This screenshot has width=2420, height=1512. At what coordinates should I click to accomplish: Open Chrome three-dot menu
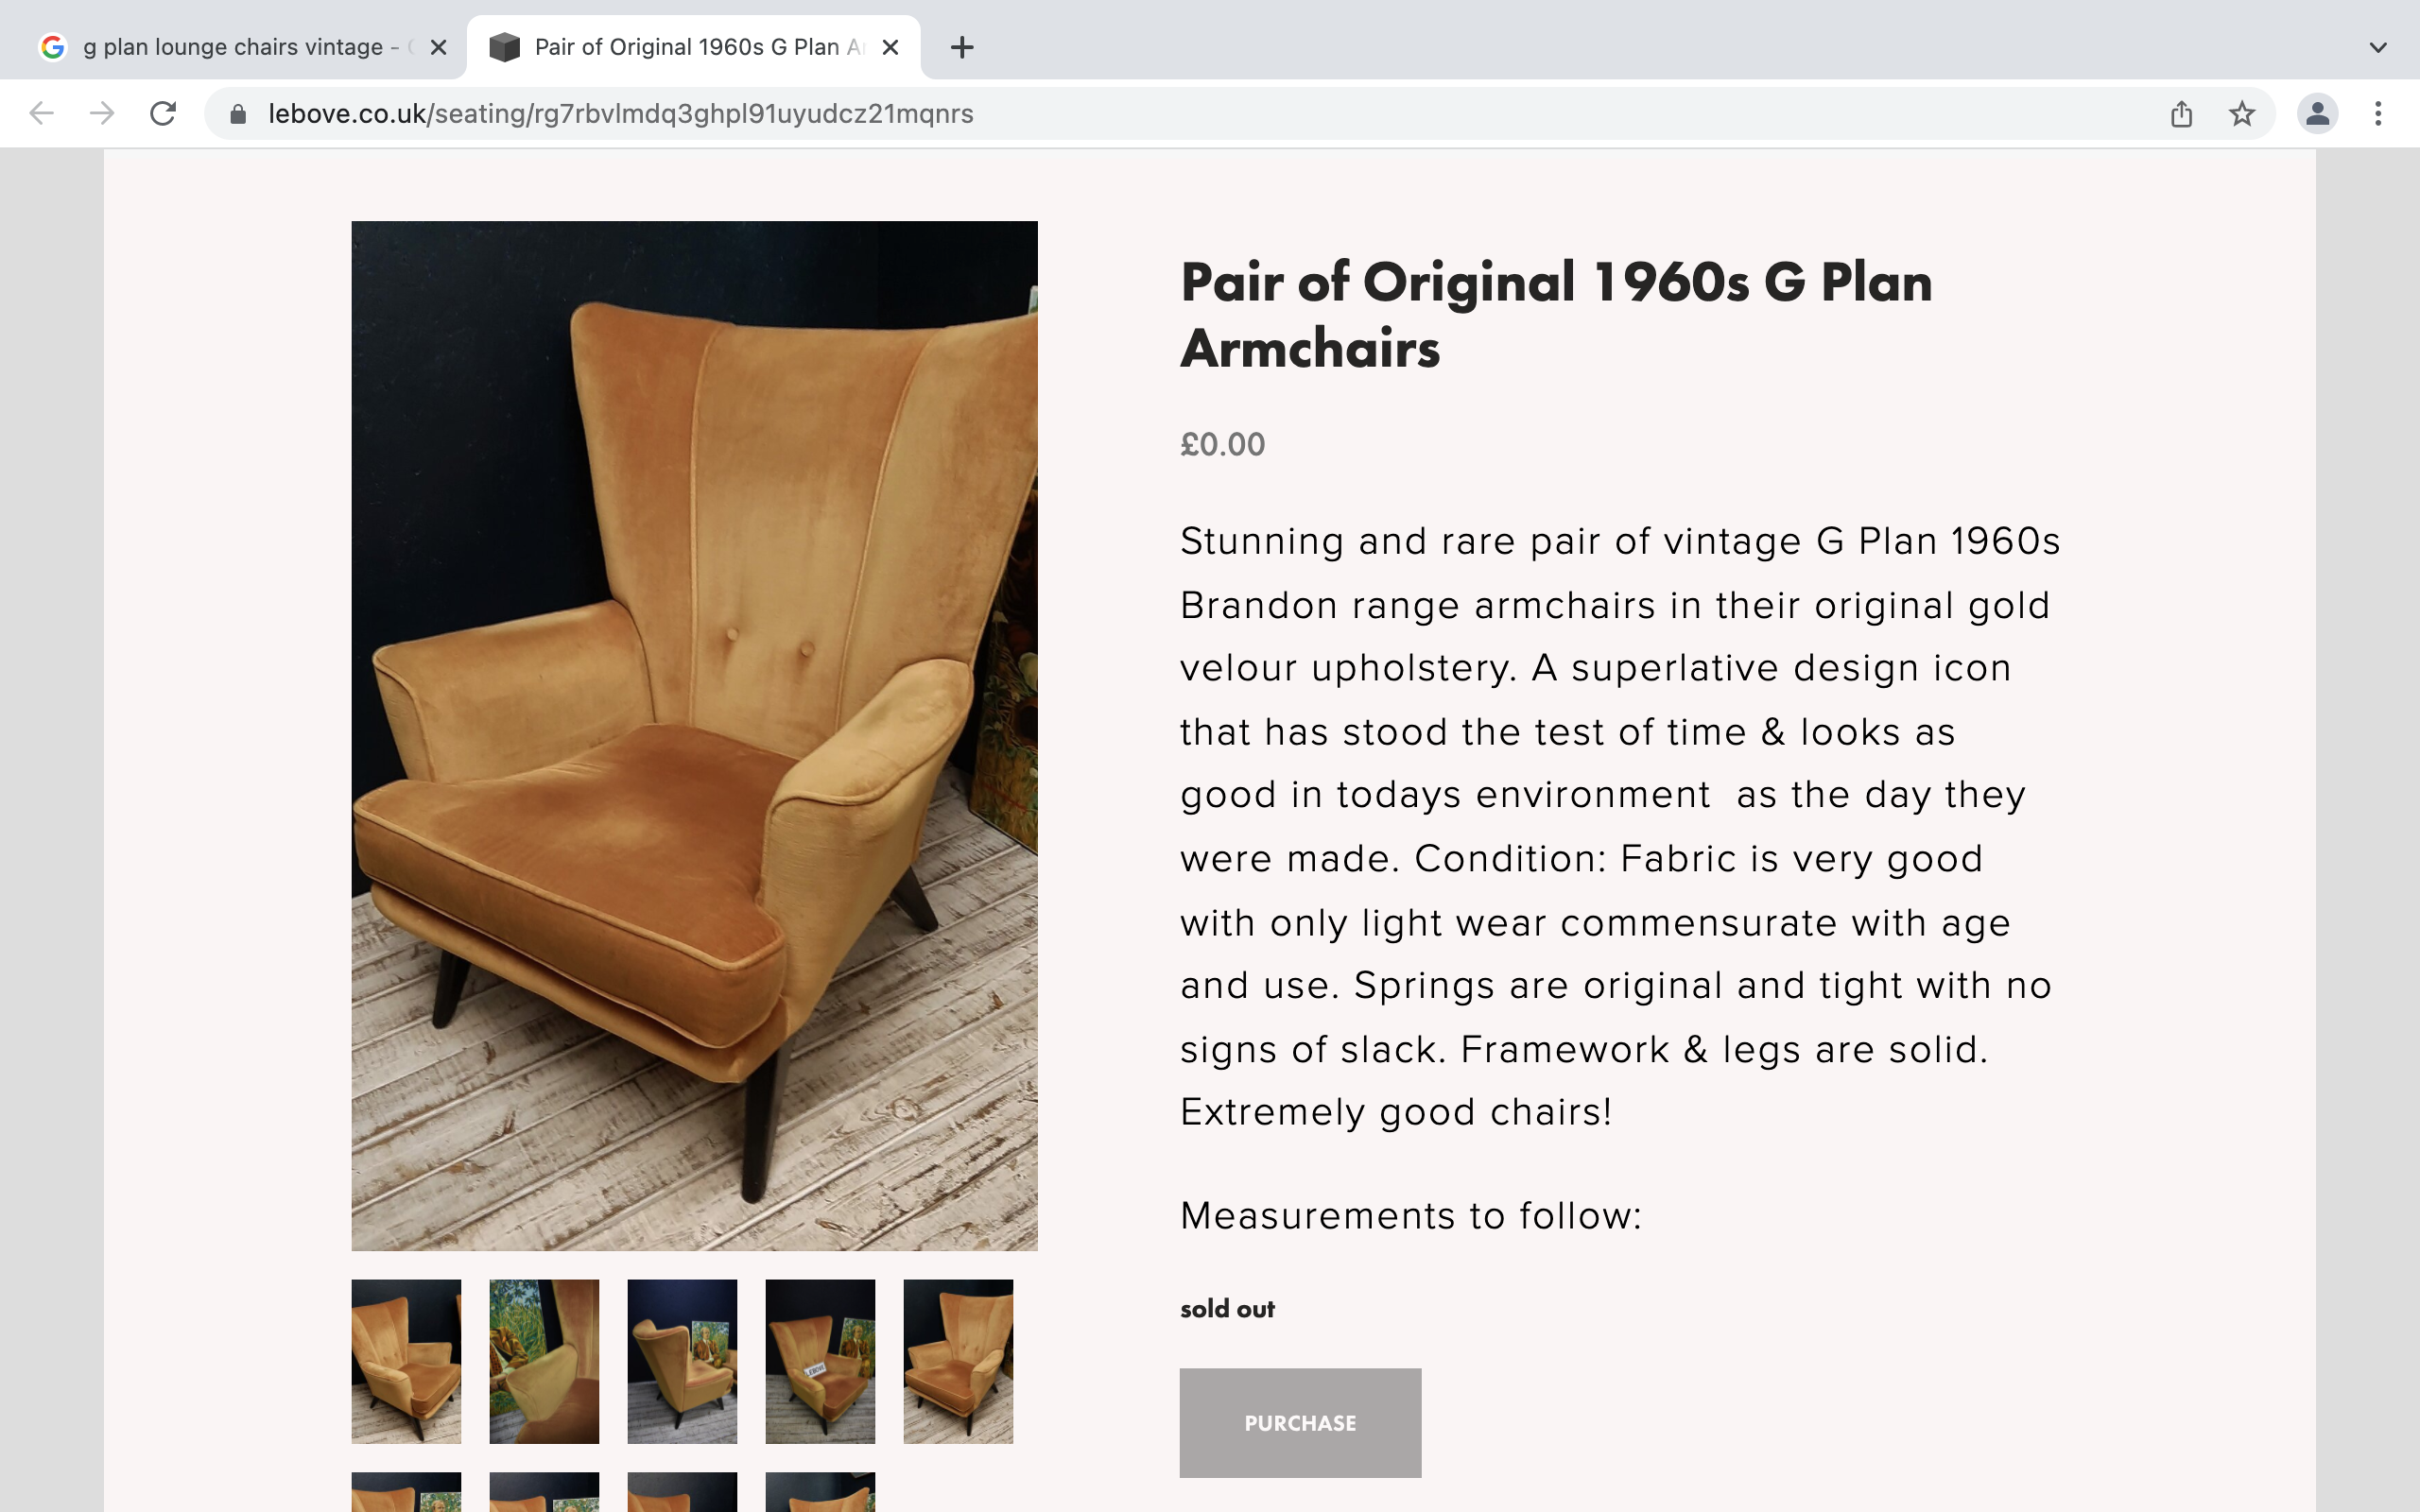[2378, 114]
